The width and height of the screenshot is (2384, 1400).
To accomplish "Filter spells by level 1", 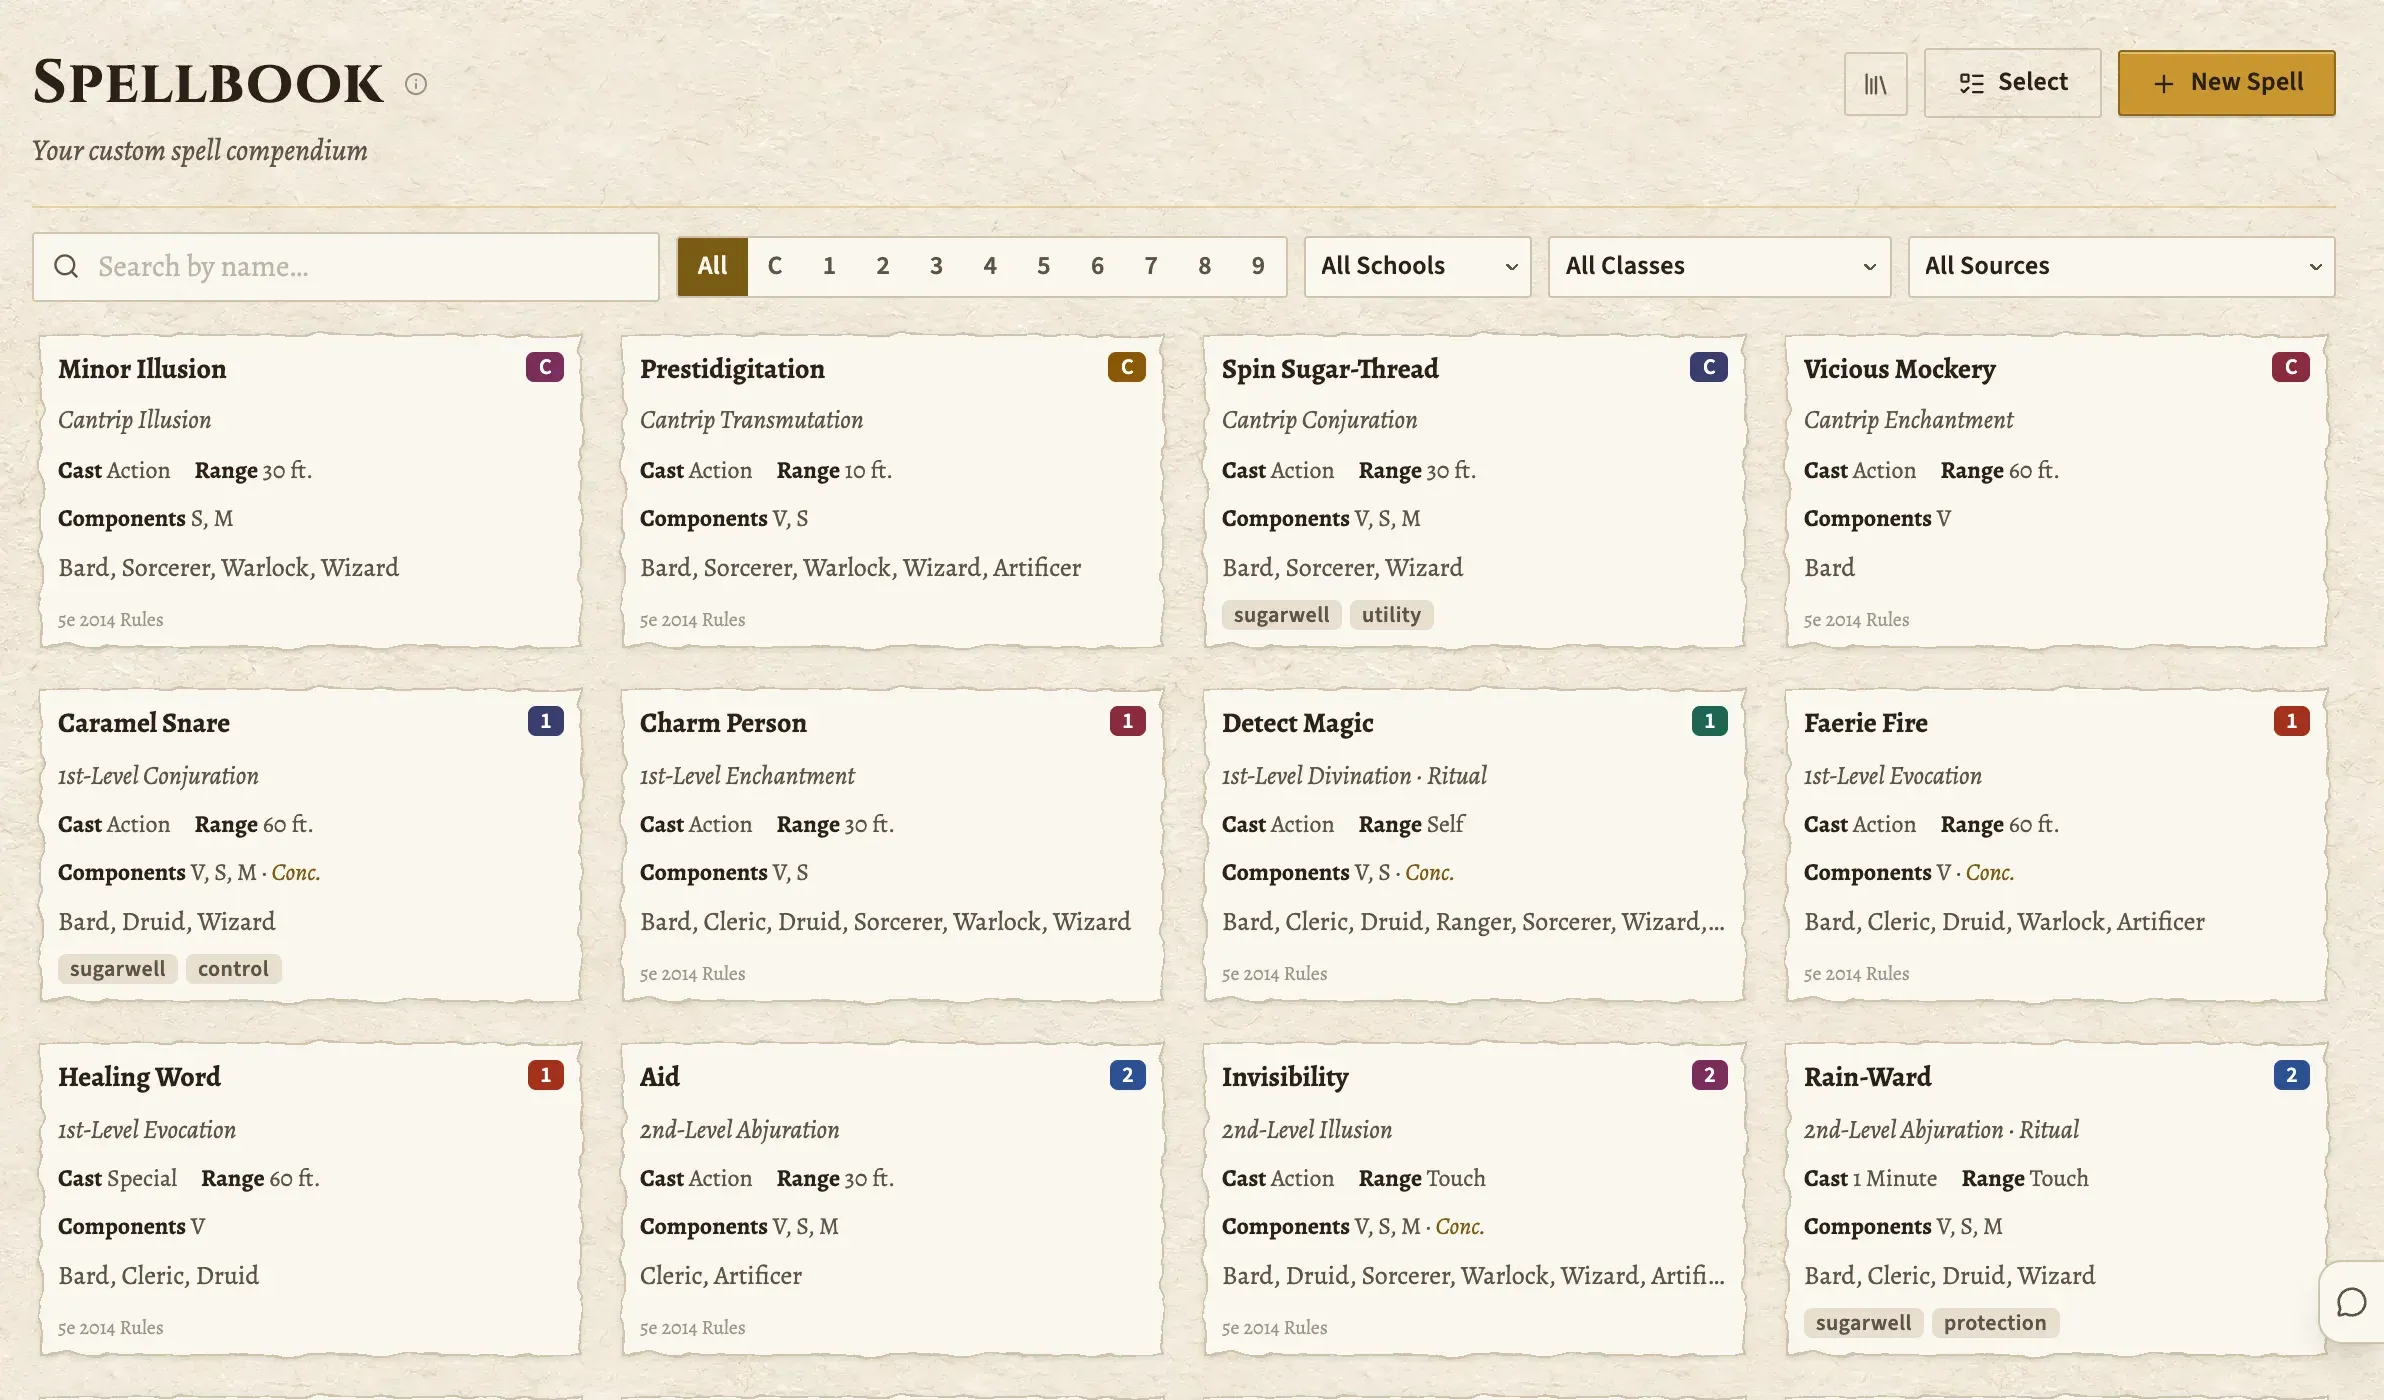I will [x=829, y=266].
